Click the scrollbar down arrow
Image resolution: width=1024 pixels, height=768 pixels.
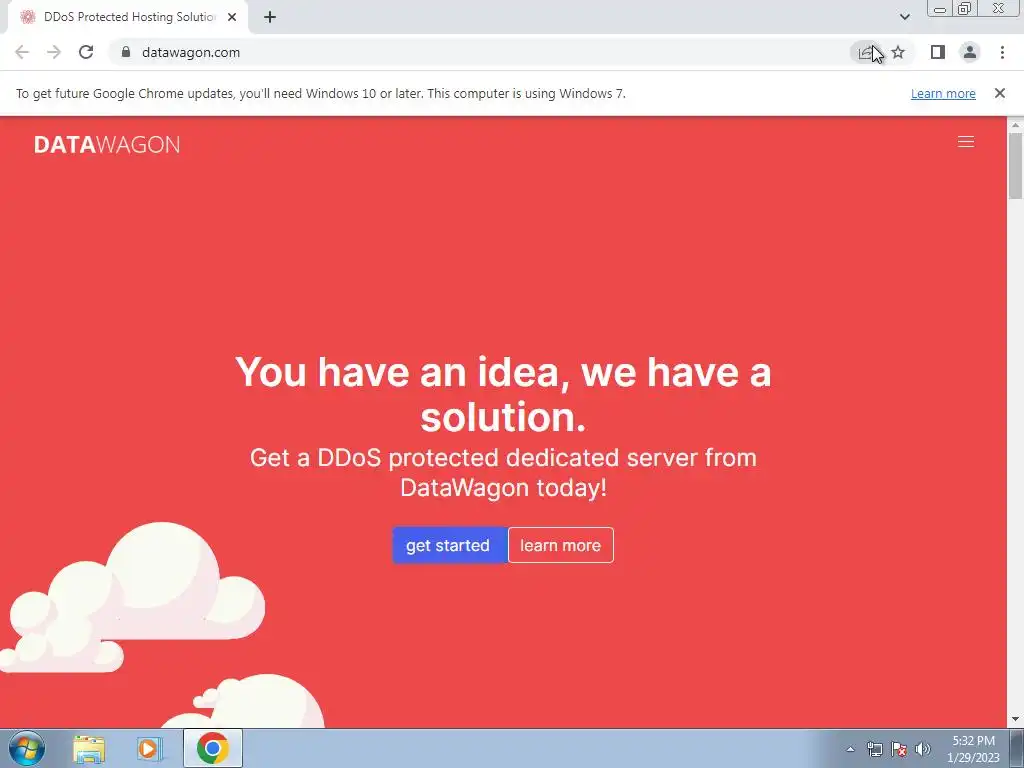coord(1016,720)
